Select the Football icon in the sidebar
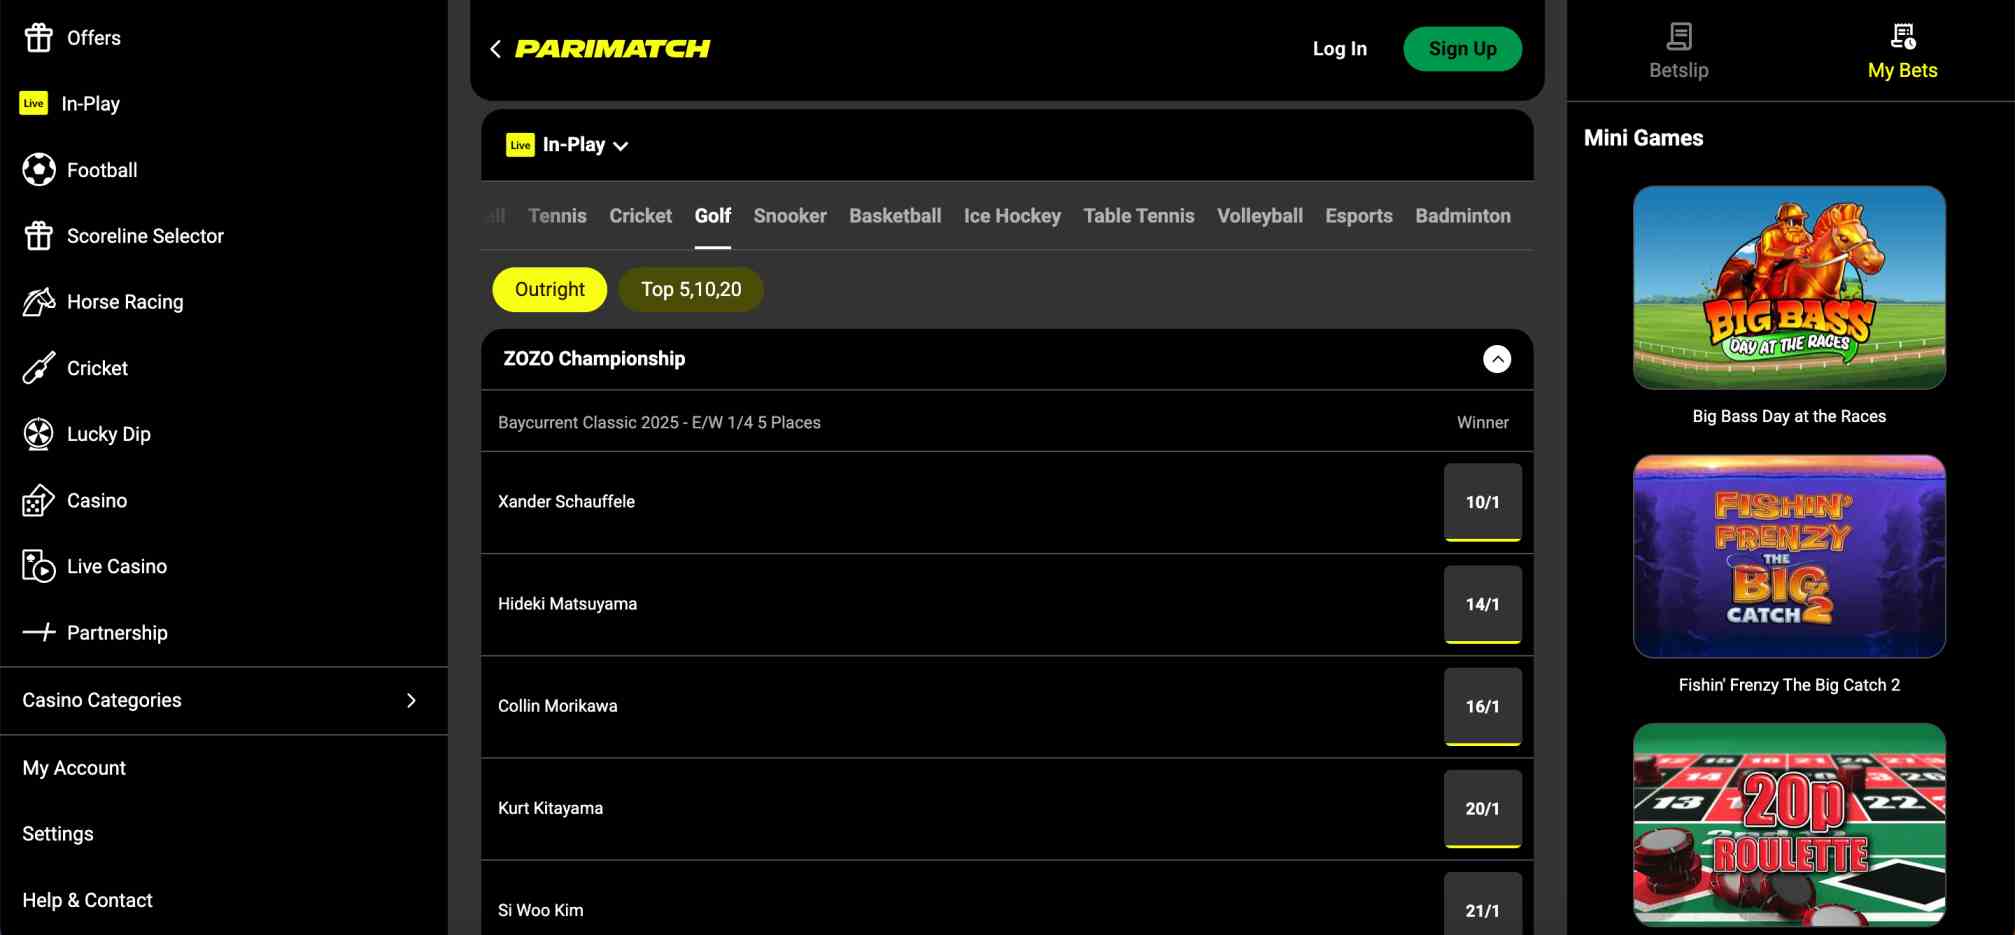This screenshot has height=935, width=2015. point(39,170)
